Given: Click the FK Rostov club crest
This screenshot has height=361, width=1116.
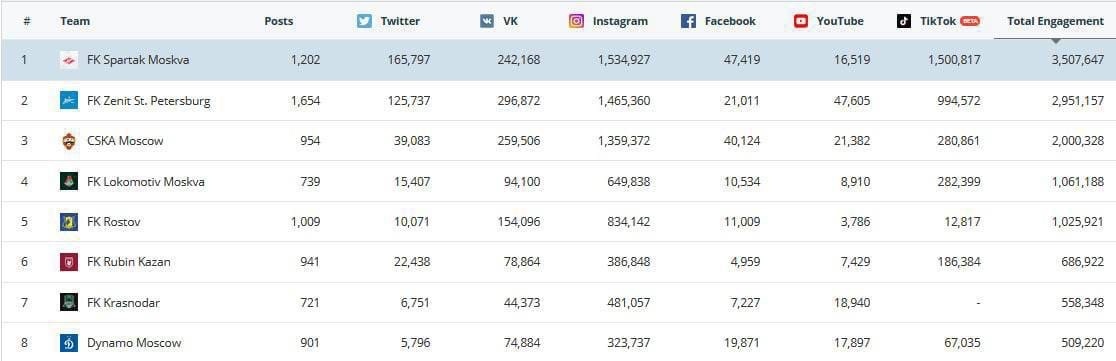Looking at the screenshot, I should 69,222.
